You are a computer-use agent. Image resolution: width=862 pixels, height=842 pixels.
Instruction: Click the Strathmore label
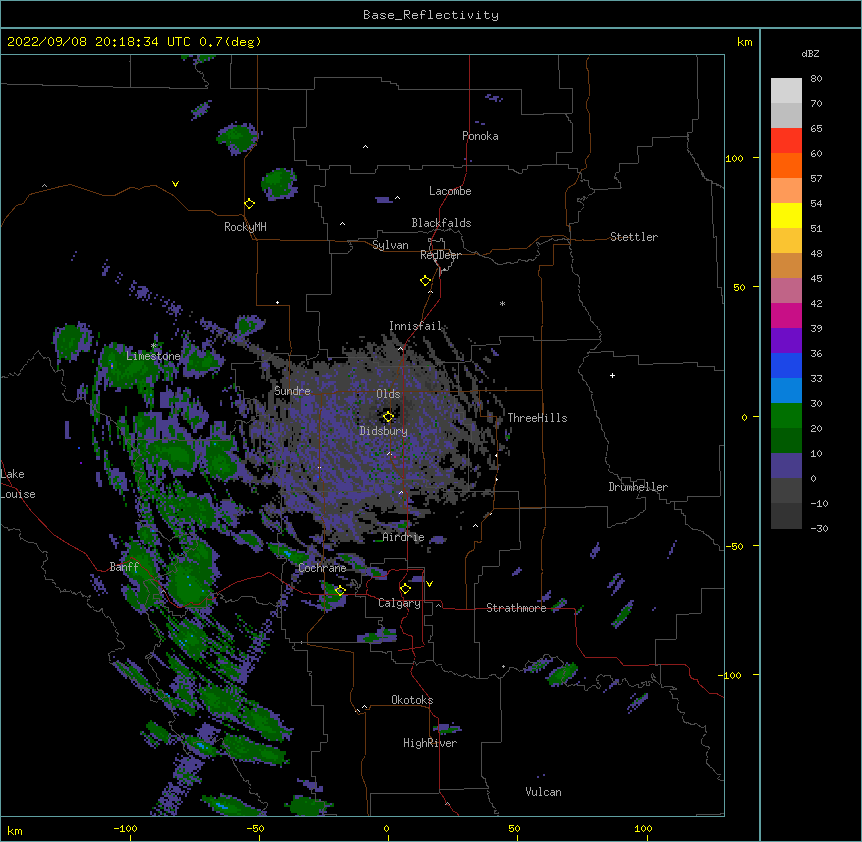516,608
